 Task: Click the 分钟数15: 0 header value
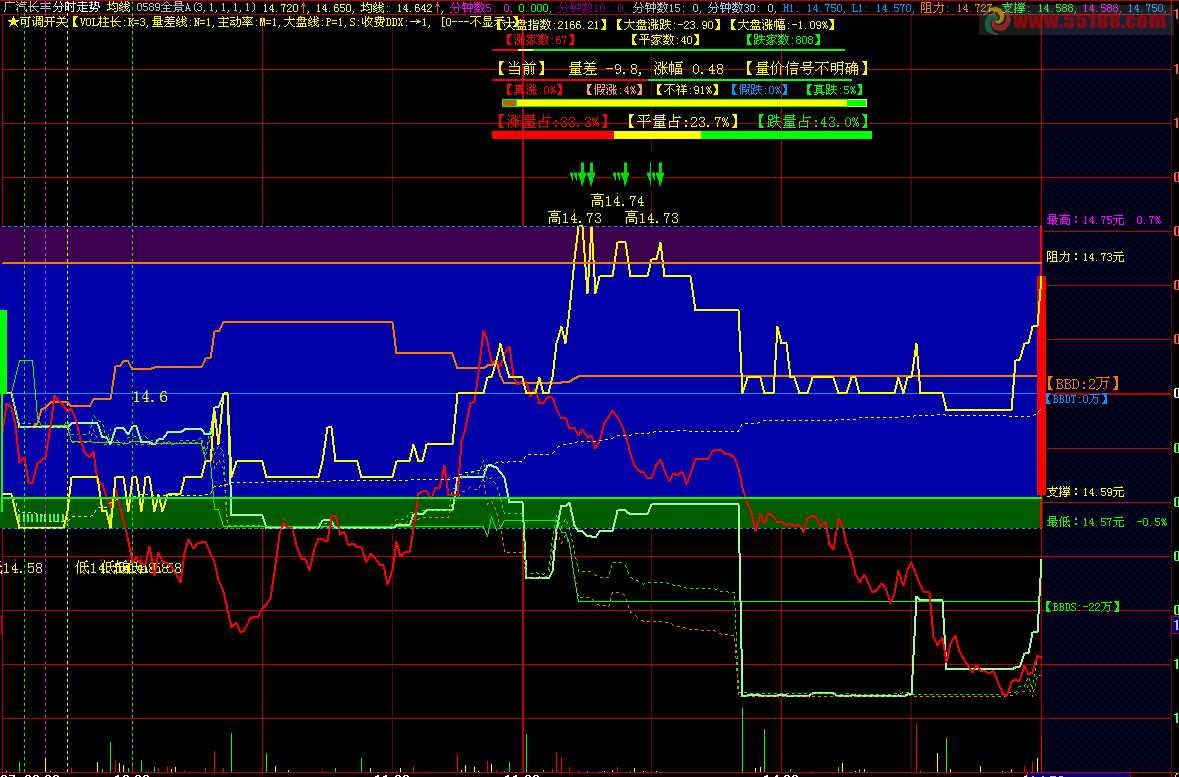coord(666,8)
